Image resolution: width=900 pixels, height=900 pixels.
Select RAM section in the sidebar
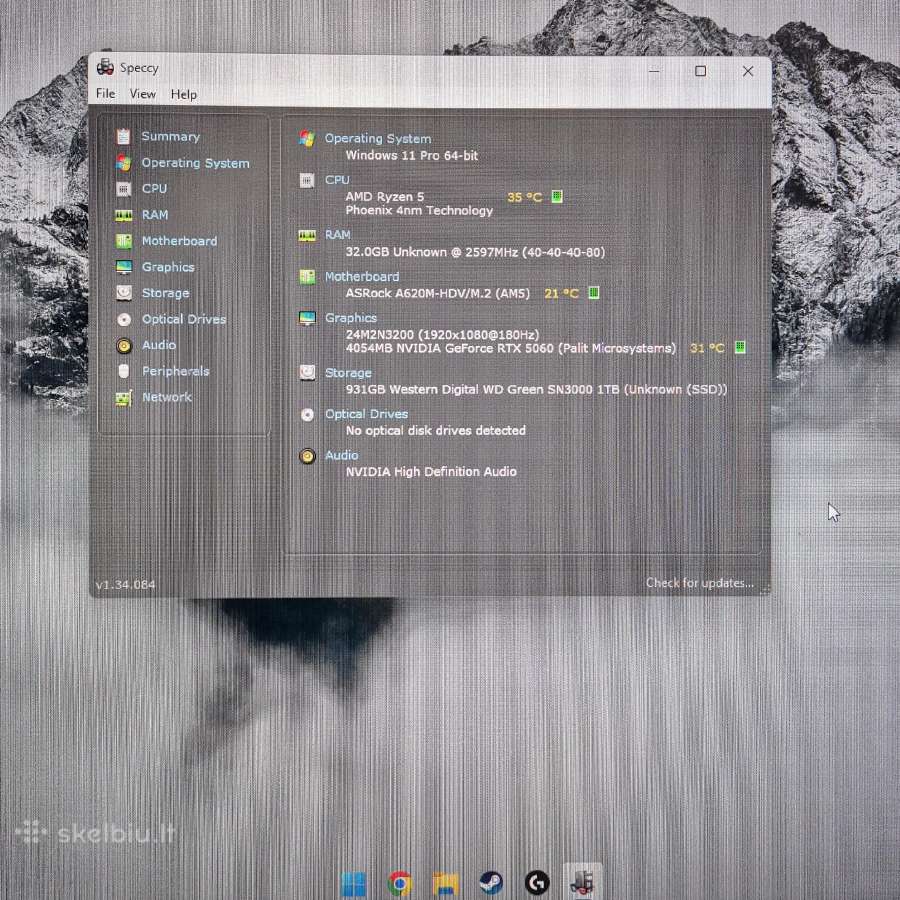pos(155,215)
